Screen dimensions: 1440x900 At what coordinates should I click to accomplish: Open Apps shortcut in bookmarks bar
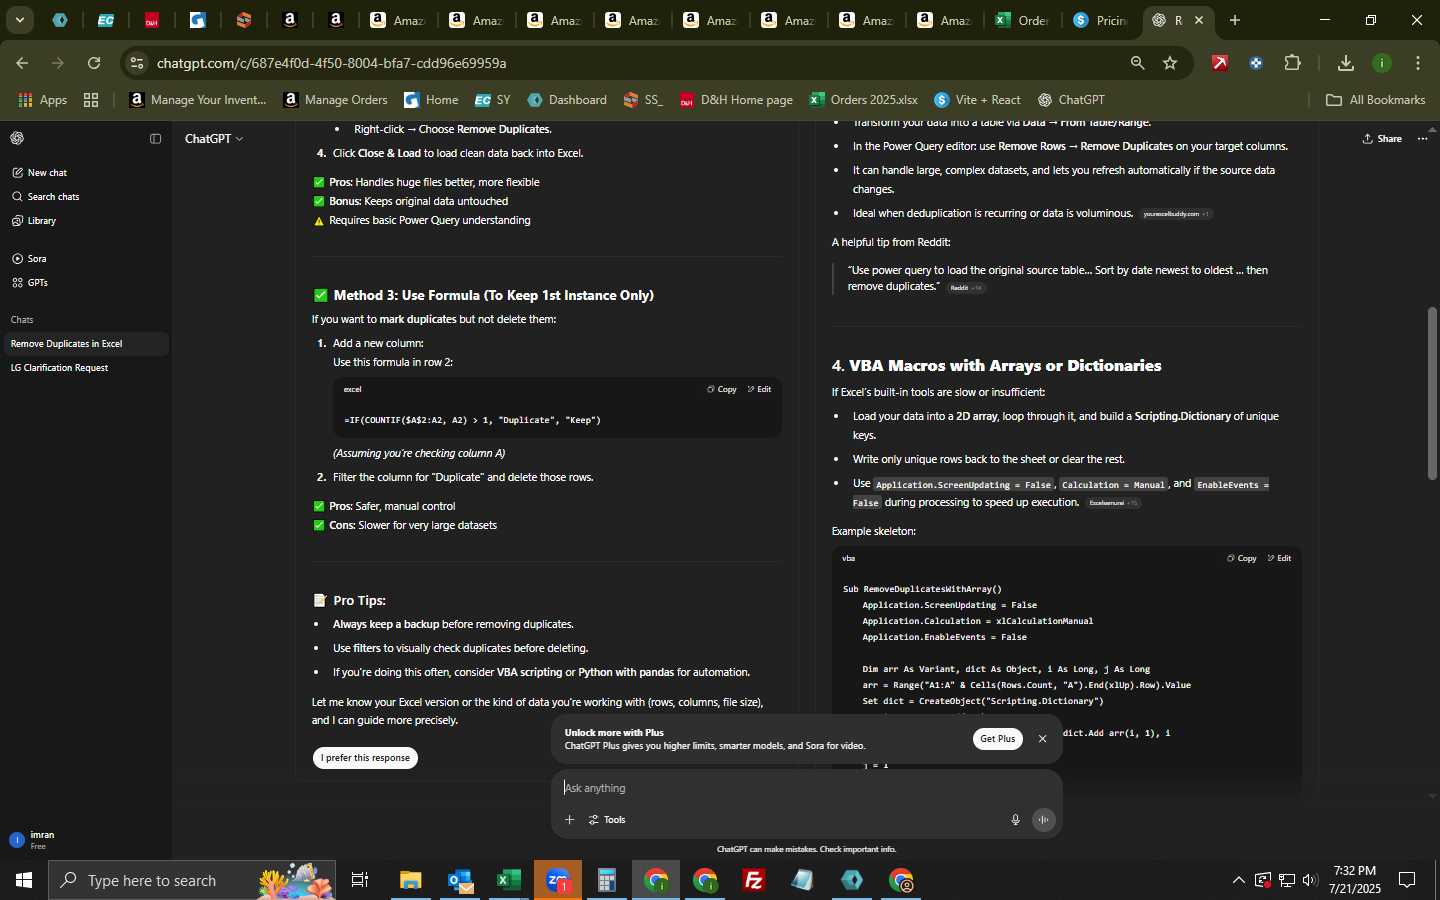tap(42, 100)
